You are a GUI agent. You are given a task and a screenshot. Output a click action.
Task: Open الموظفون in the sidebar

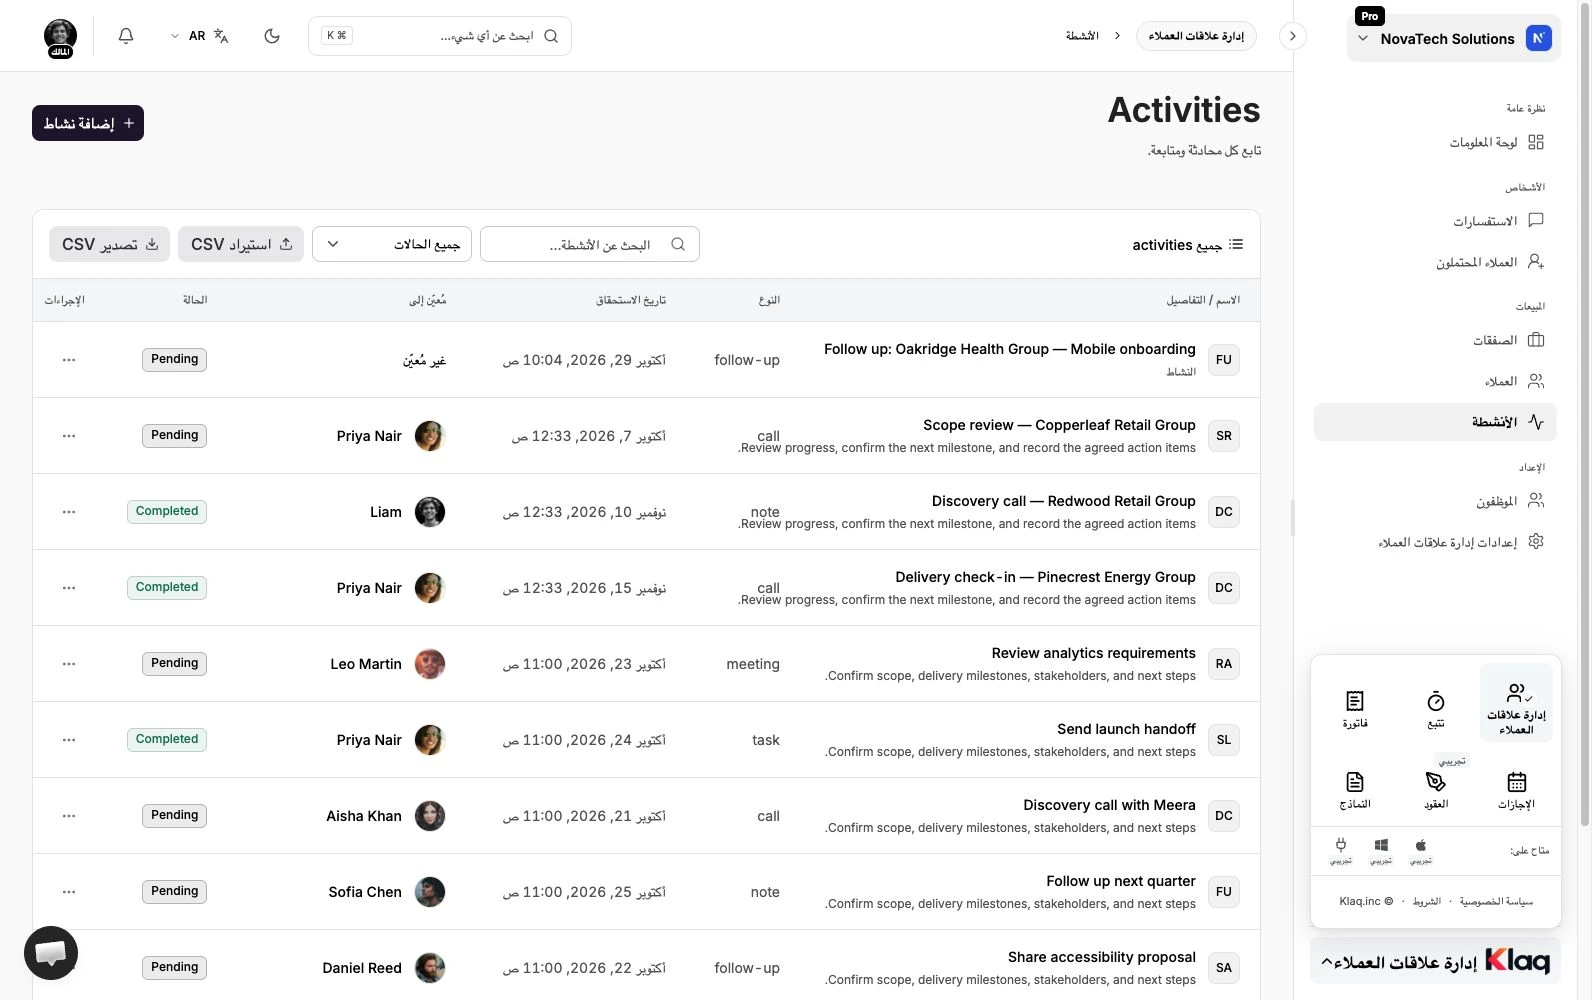(x=1435, y=501)
